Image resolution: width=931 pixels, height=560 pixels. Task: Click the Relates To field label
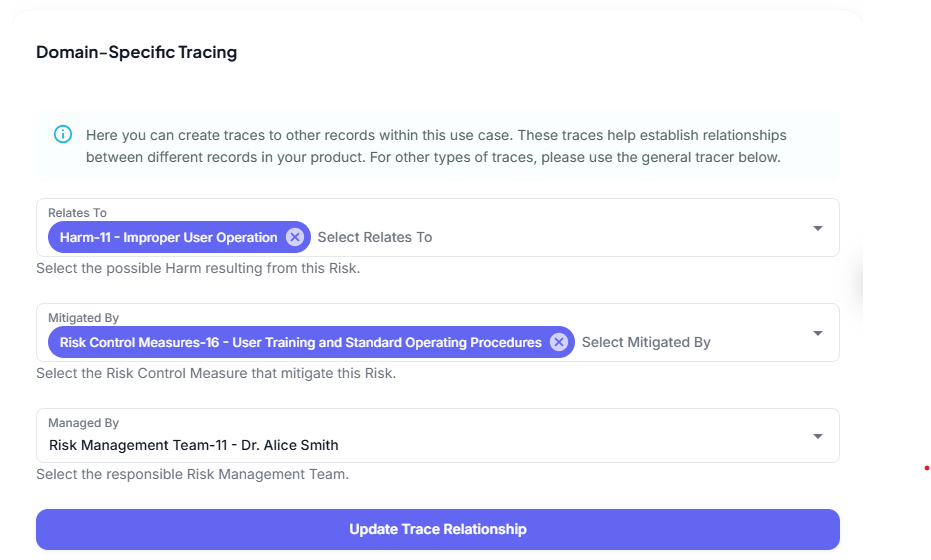[77, 213]
